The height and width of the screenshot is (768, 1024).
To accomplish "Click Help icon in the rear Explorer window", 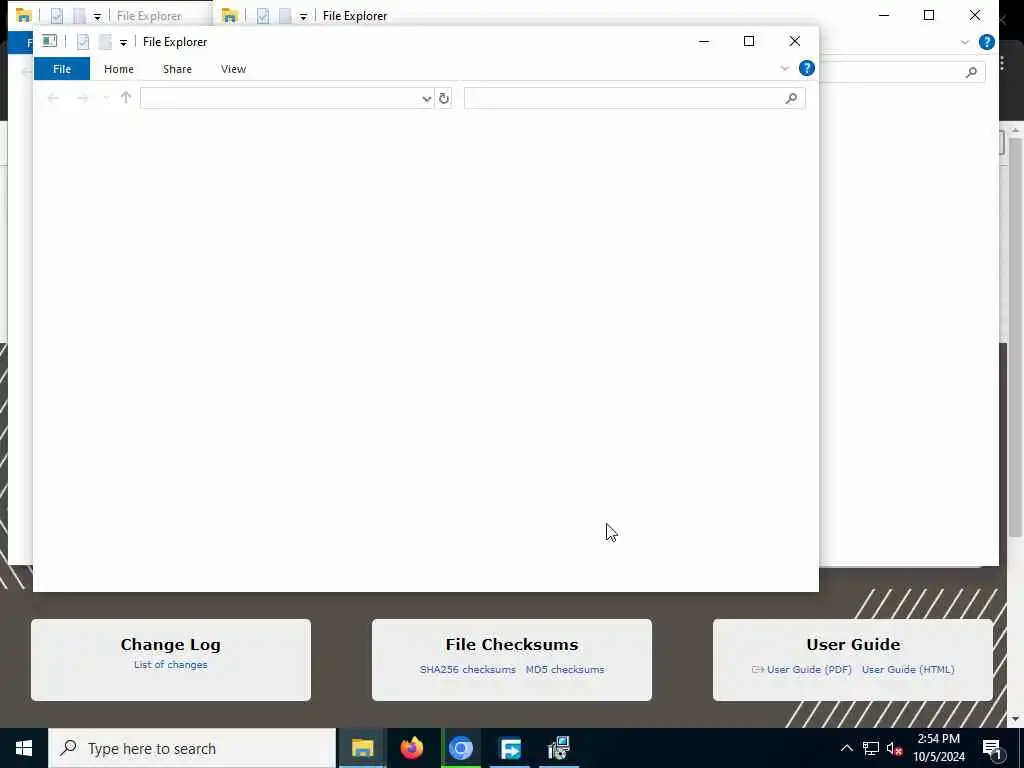I will point(987,42).
